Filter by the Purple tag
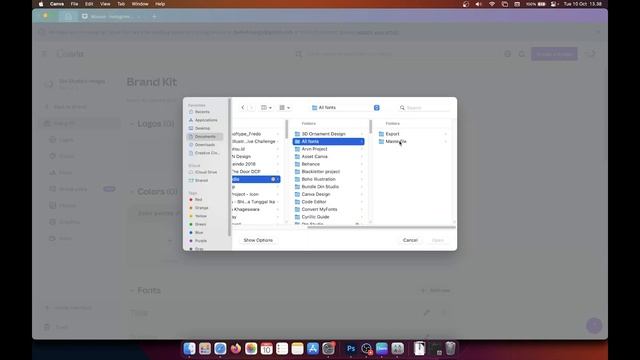 (x=200, y=241)
